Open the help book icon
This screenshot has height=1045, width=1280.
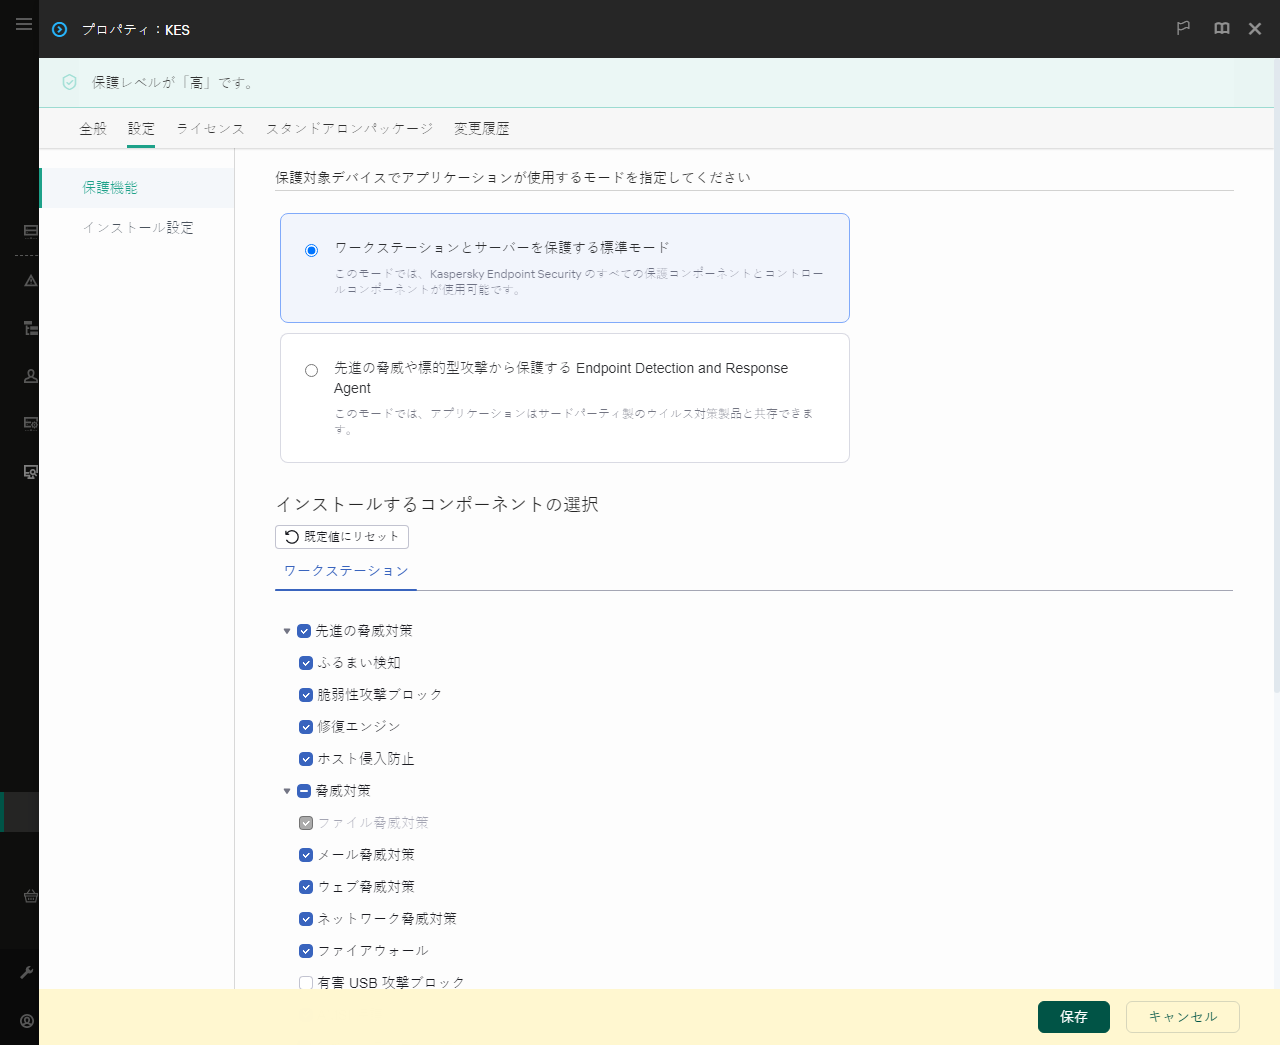1221,28
